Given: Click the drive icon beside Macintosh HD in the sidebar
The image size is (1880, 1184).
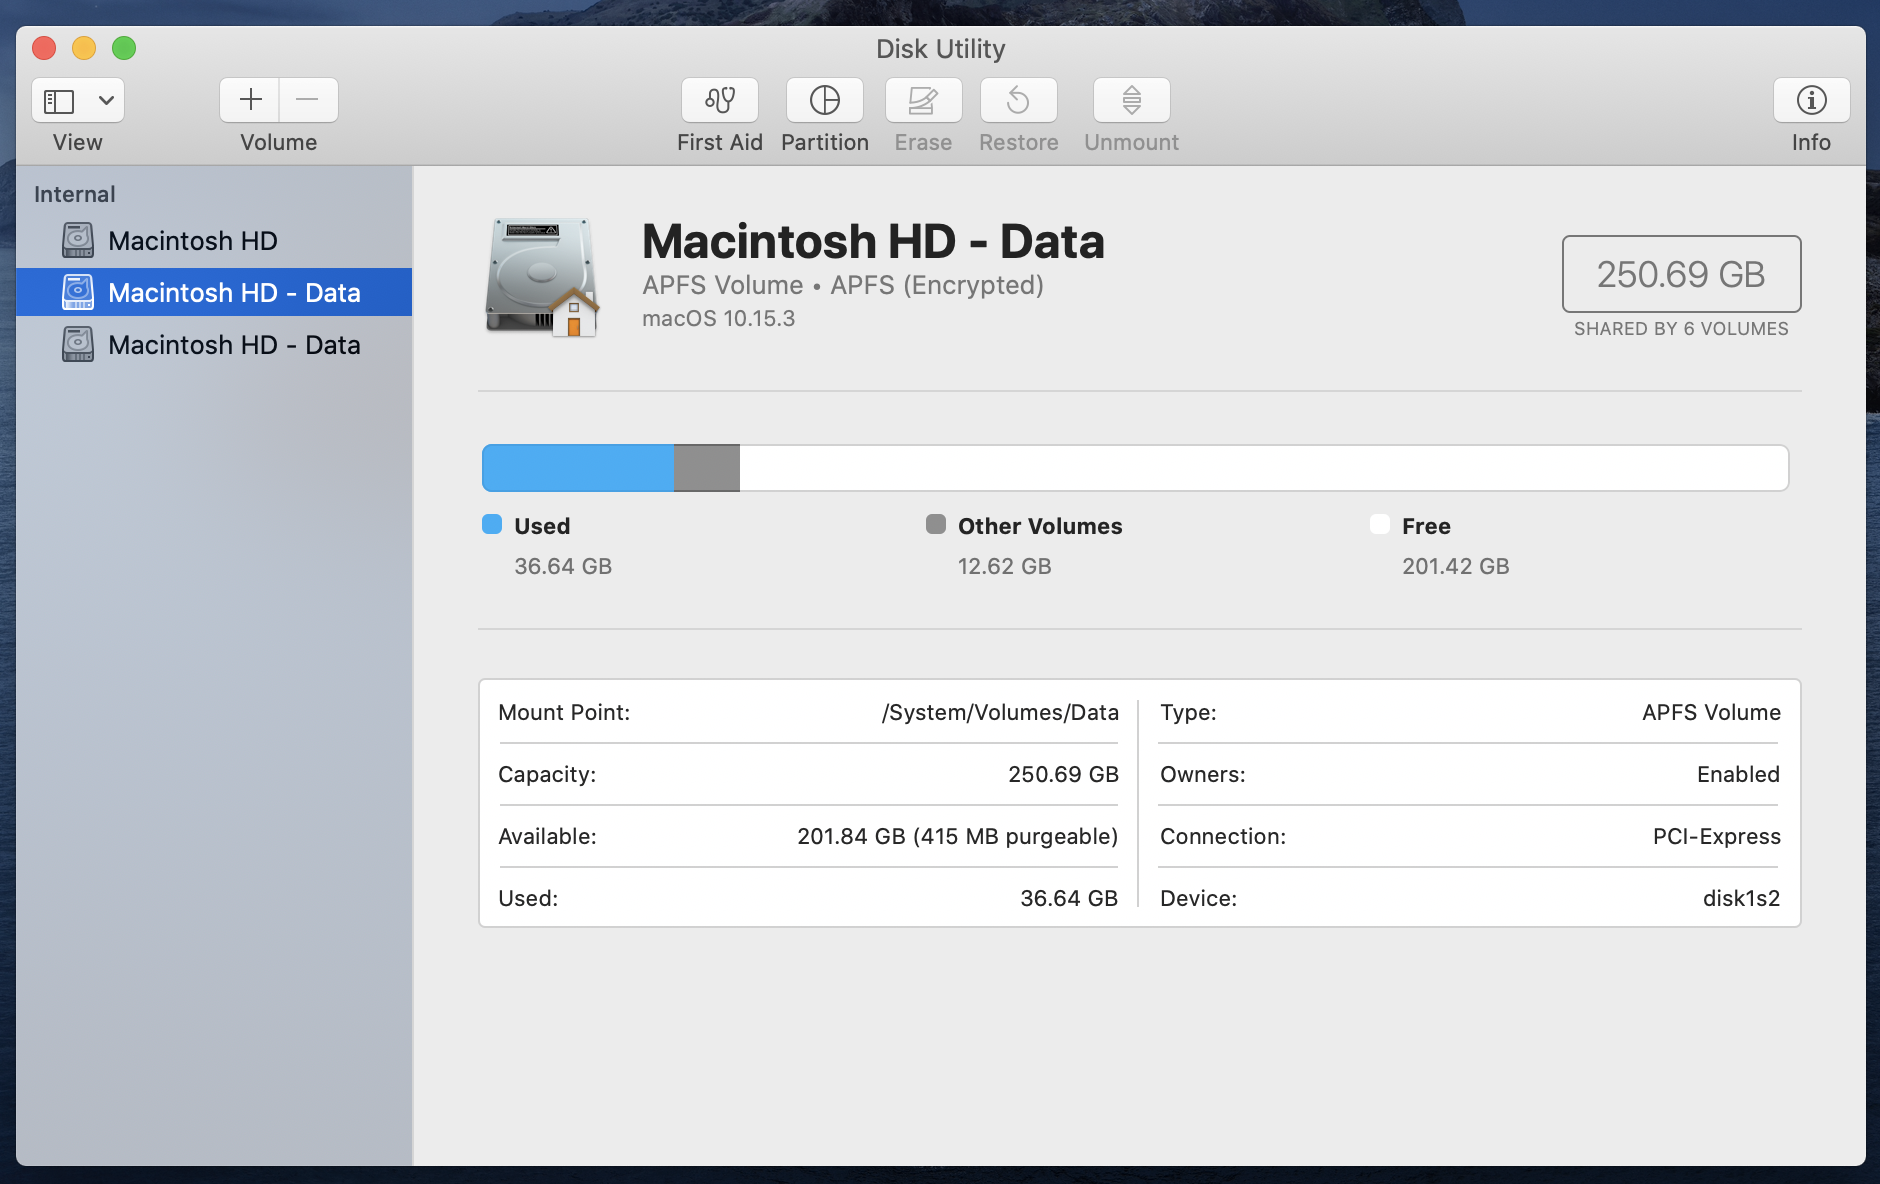Looking at the screenshot, I should tap(78, 240).
